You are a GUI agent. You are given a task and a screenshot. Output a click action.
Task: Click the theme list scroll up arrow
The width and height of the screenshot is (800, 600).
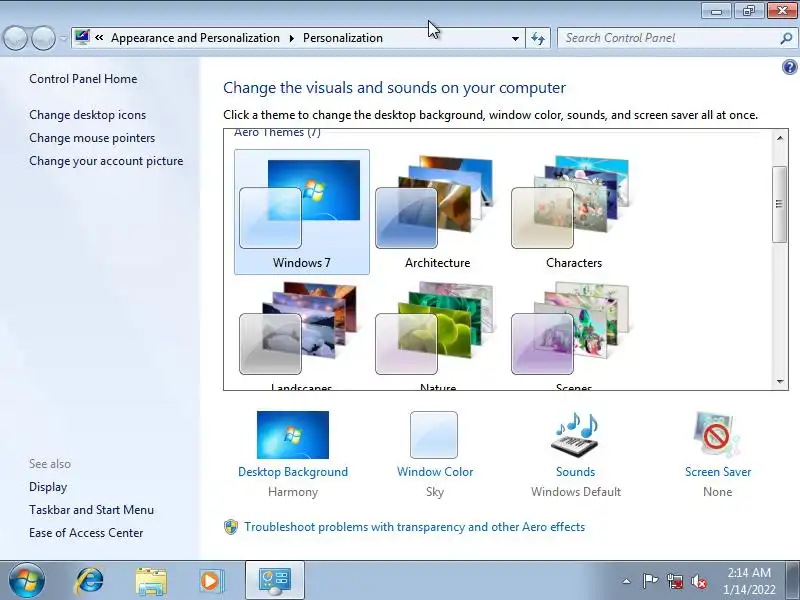pyautogui.click(x=780, y=138)
